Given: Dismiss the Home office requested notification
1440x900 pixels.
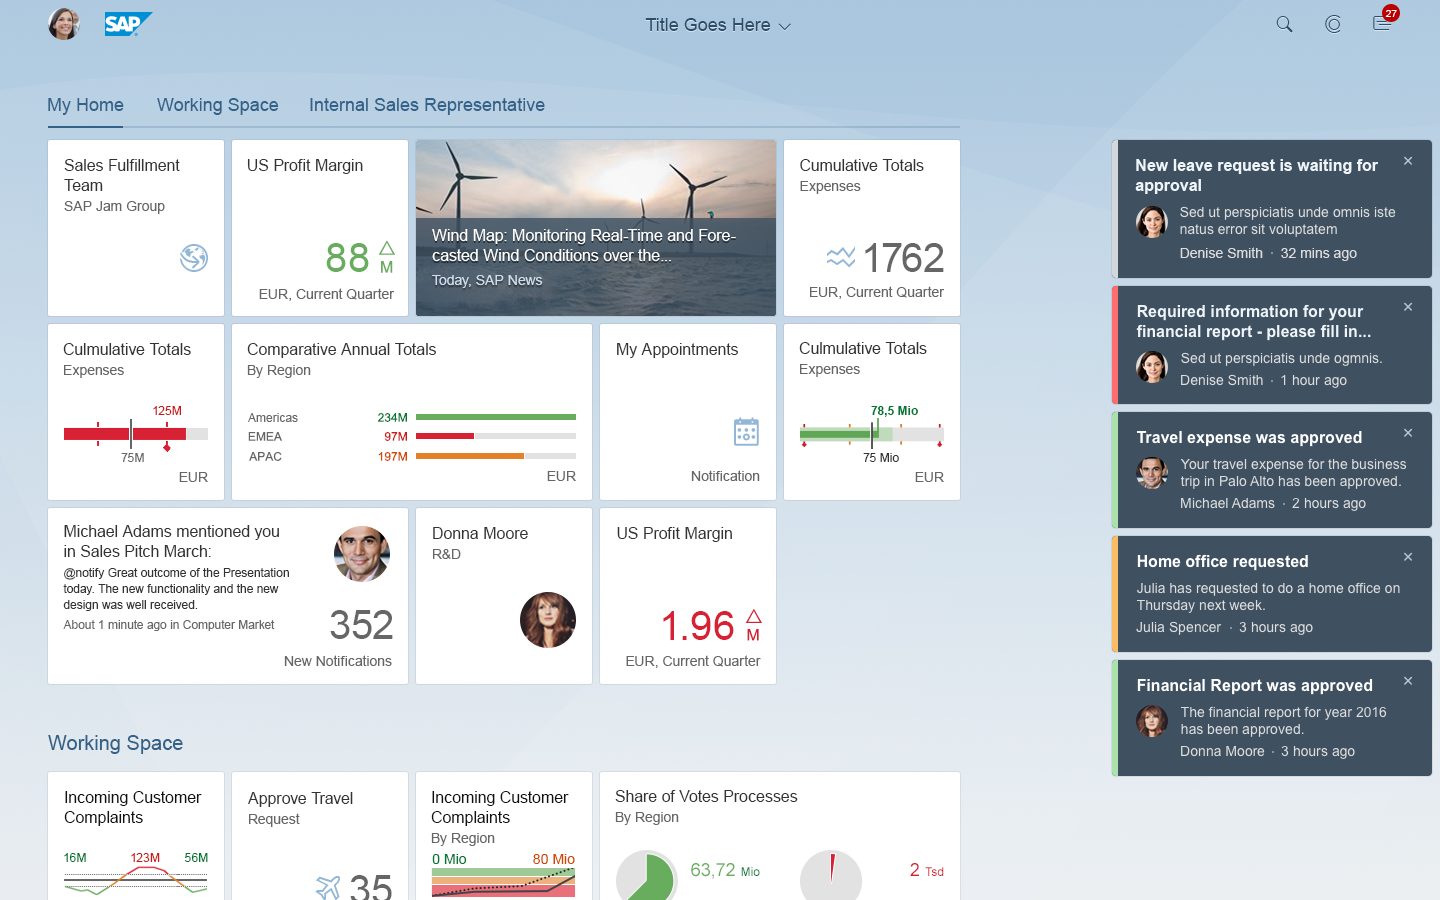Looking at the screenshot, I should tap(1408, 557).
